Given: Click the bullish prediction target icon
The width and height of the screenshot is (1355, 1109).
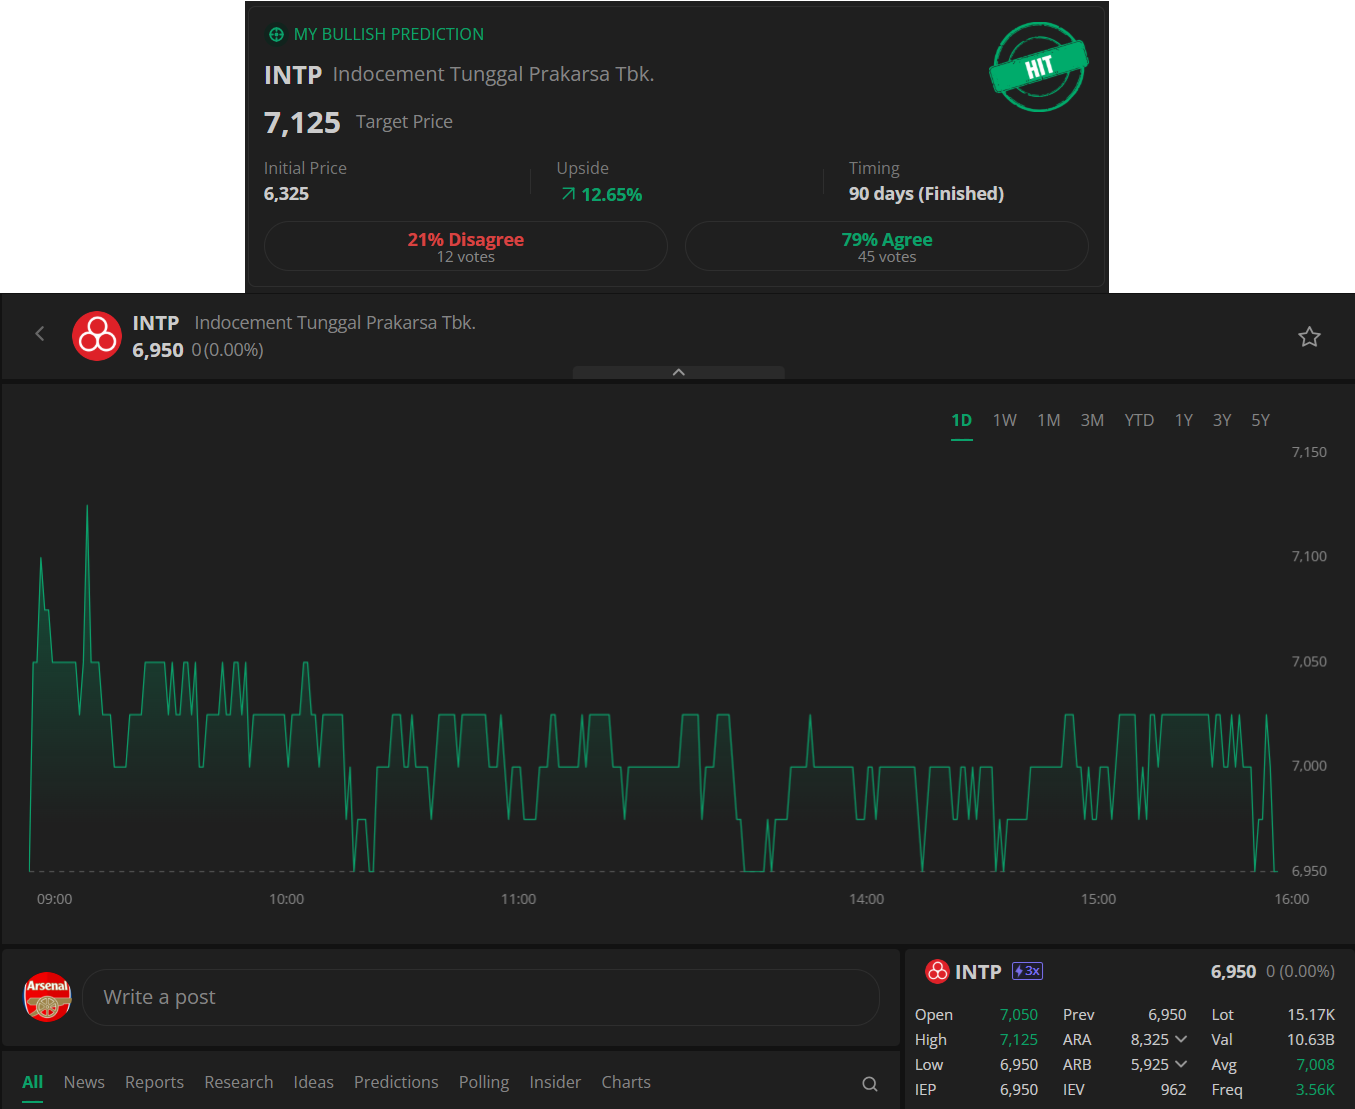Looking at the screenshot, I should (x=276, y=35).
